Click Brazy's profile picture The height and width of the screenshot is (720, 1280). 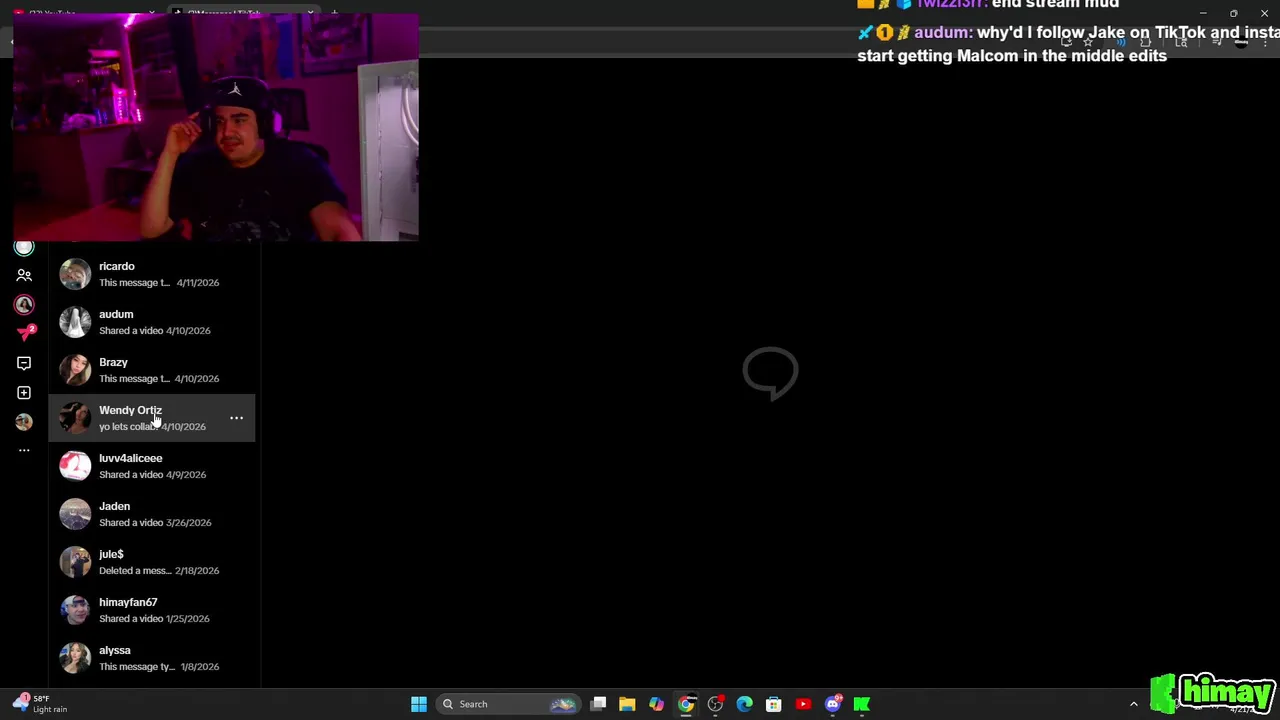click(x=75, y=370)
